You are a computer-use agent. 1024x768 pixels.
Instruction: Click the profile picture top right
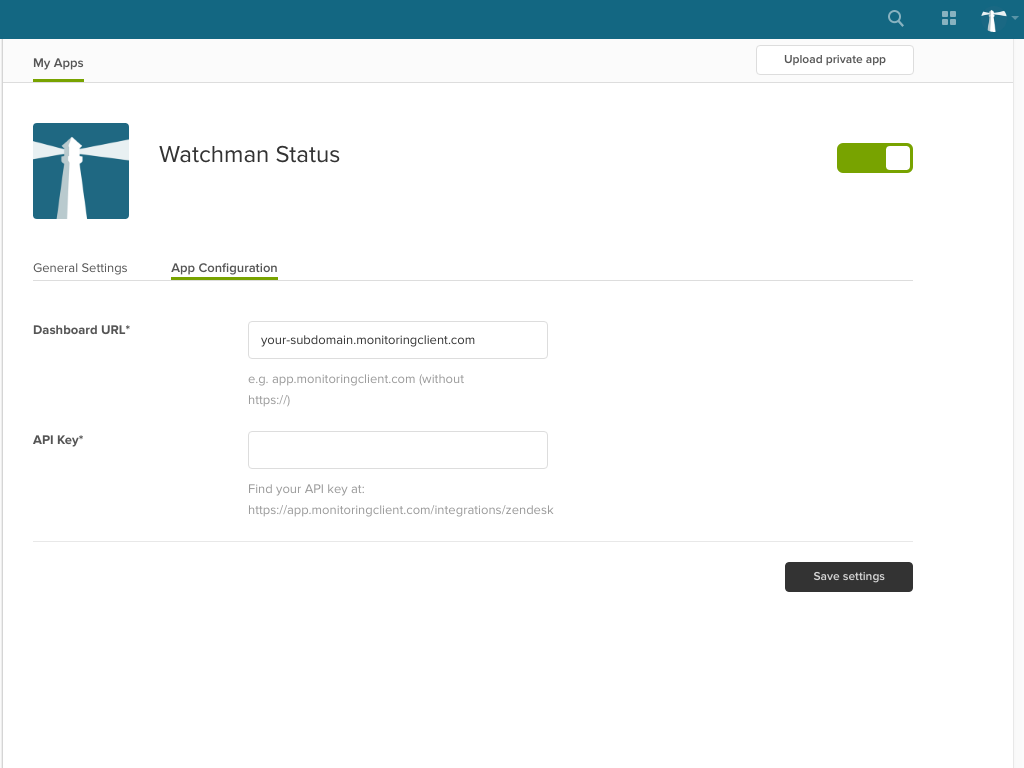click(x=993, y=19)
